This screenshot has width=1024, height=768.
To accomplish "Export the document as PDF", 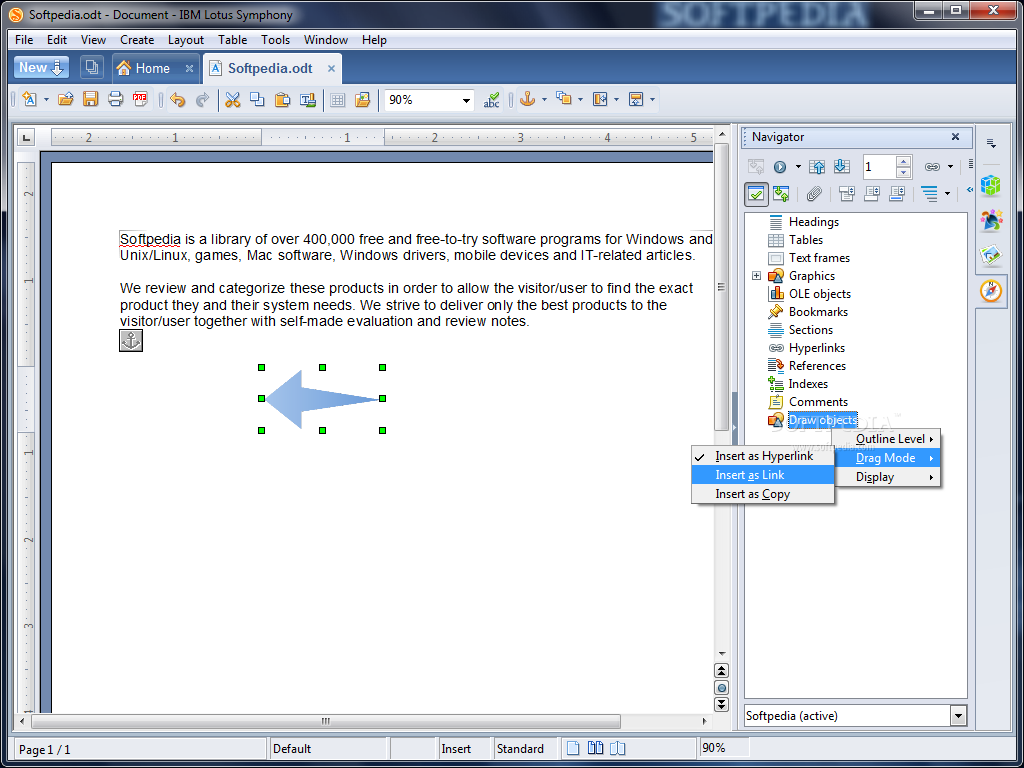I will tap(140, 99).
